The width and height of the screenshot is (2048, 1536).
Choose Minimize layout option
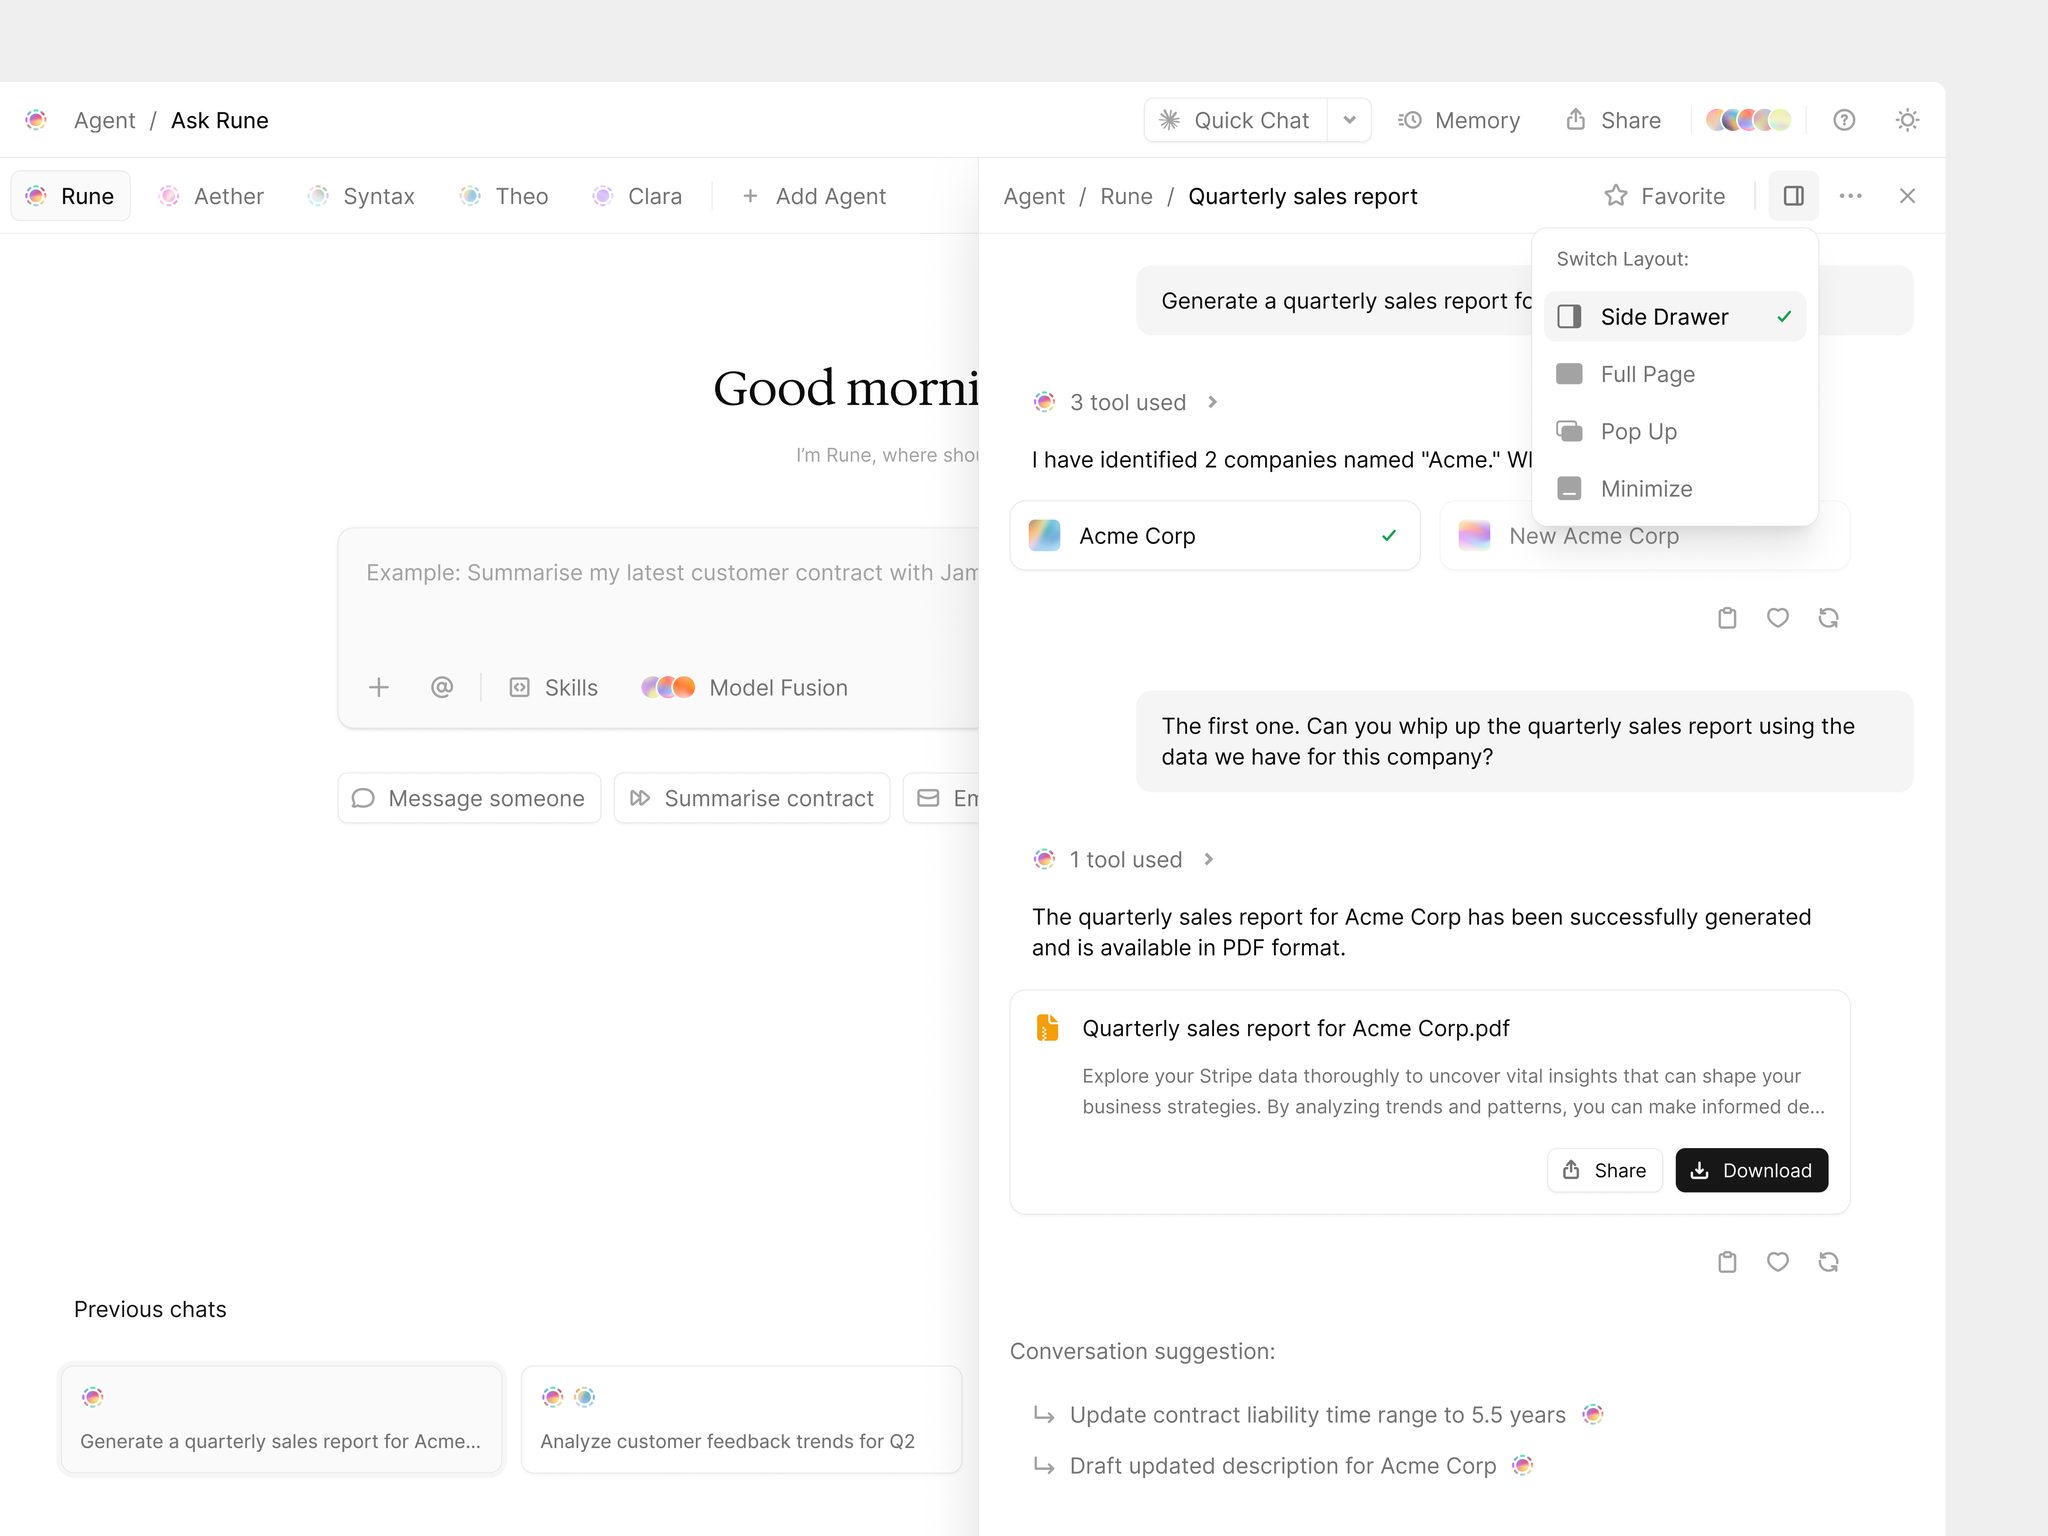pos(1675,489)
